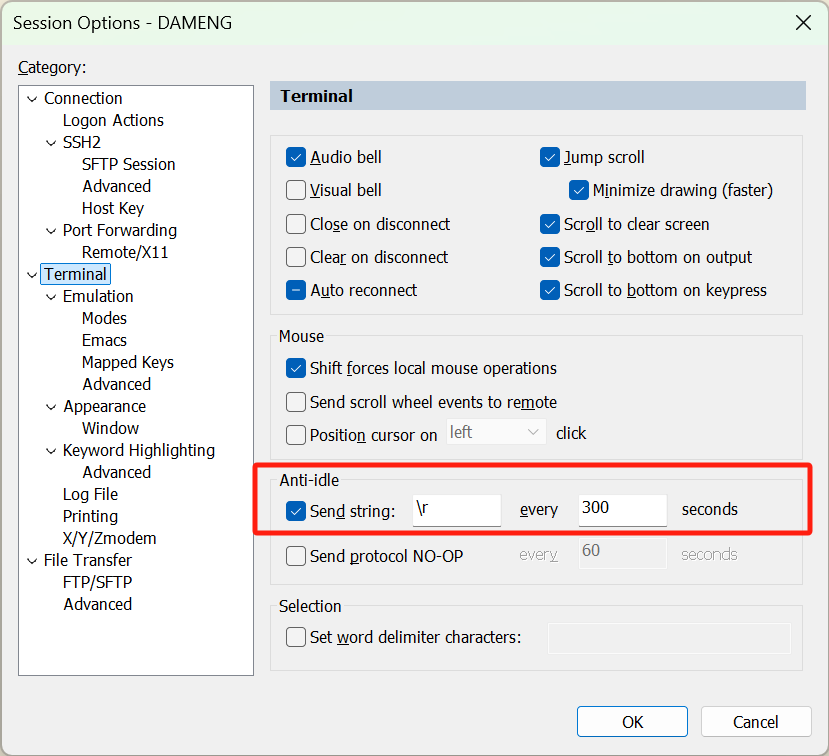The image size is (829, 756).
Task: Check Set word delimiter characters
Action: 296,637
